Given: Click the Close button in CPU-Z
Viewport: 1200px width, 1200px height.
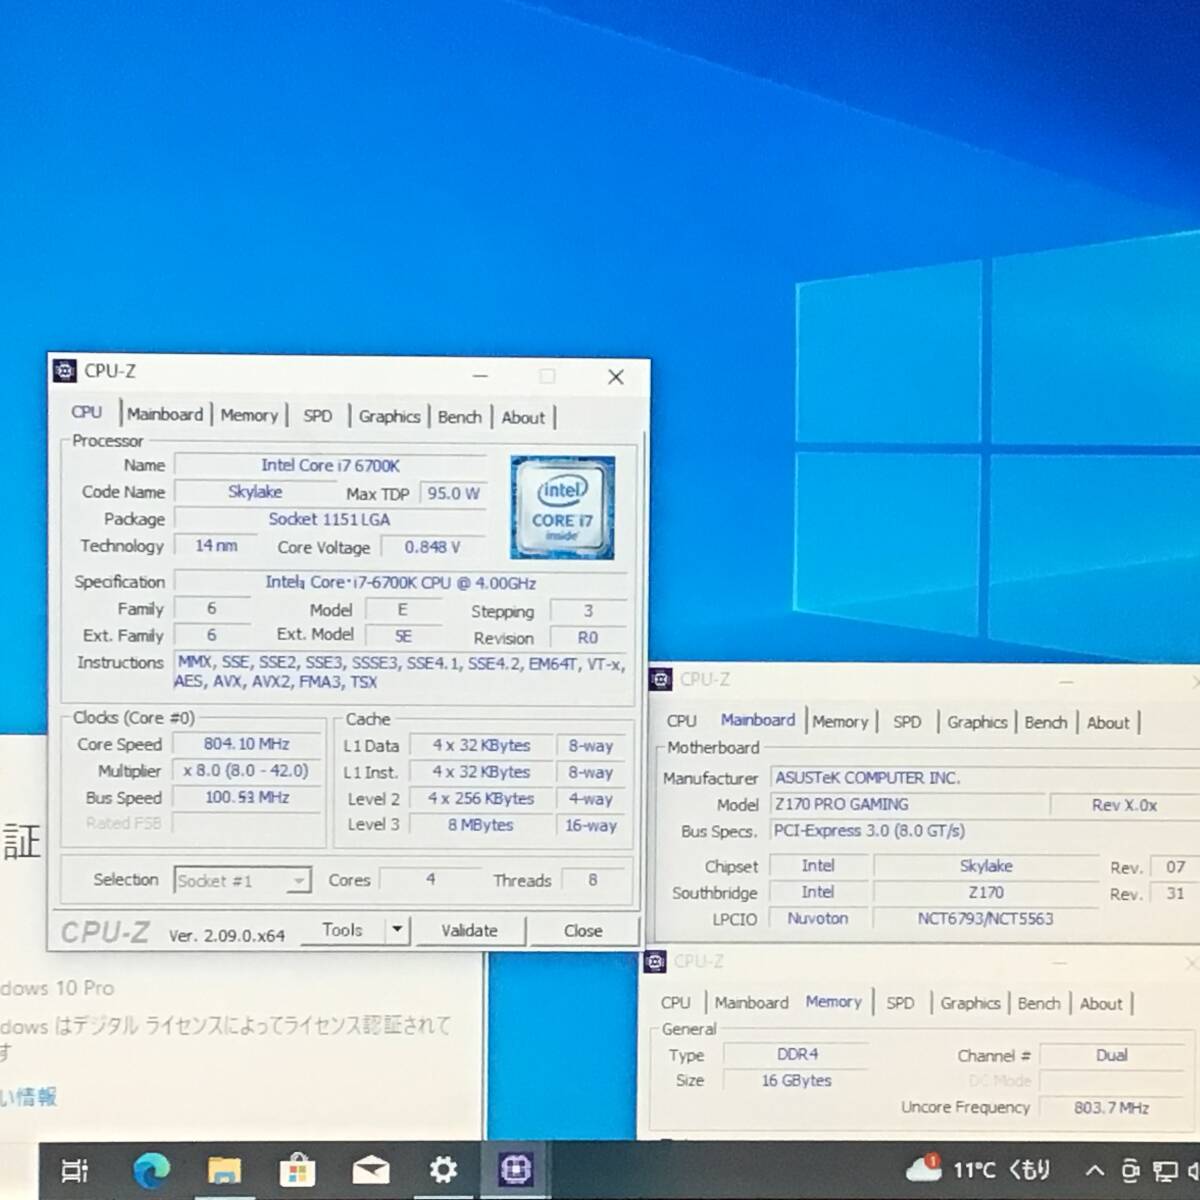Looking at the screenshot, I should pos(583,931).
